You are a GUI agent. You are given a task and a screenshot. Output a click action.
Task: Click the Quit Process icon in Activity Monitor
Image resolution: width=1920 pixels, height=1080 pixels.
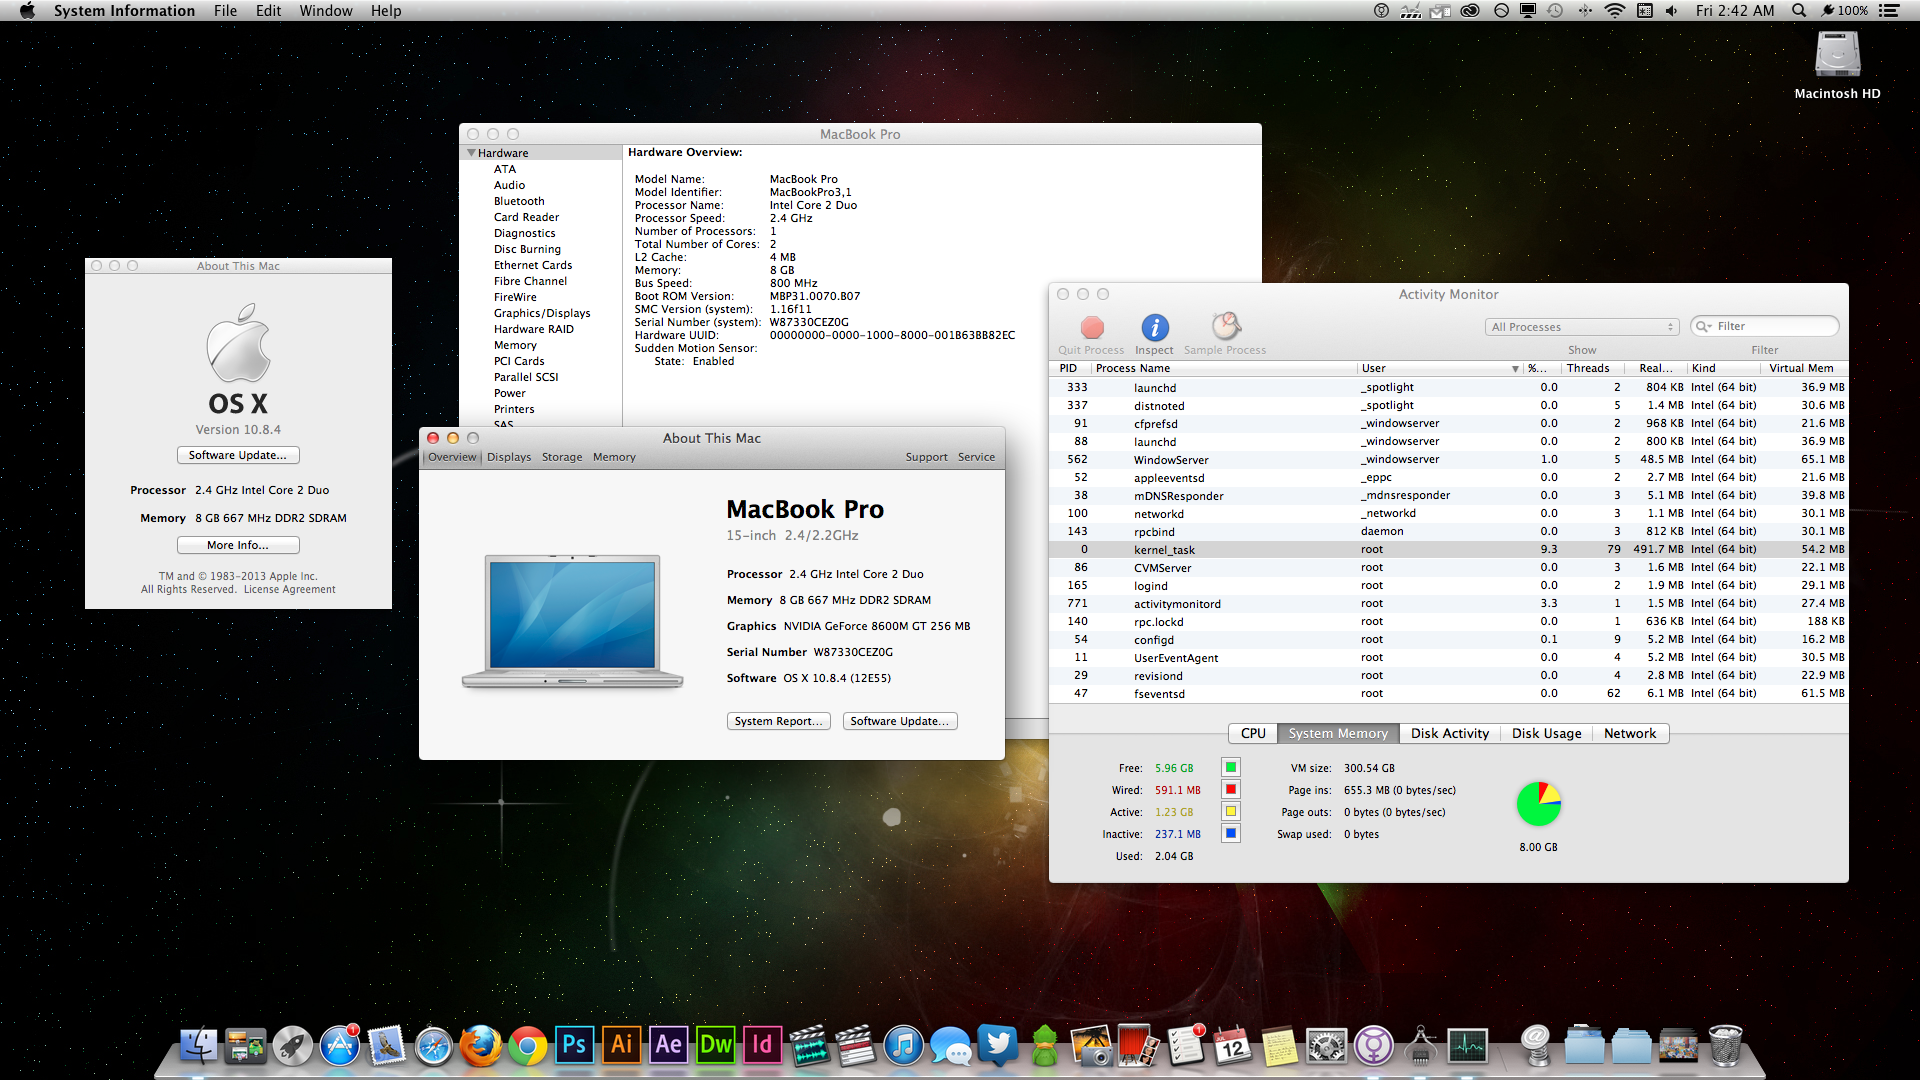(x=1092, y=327)
